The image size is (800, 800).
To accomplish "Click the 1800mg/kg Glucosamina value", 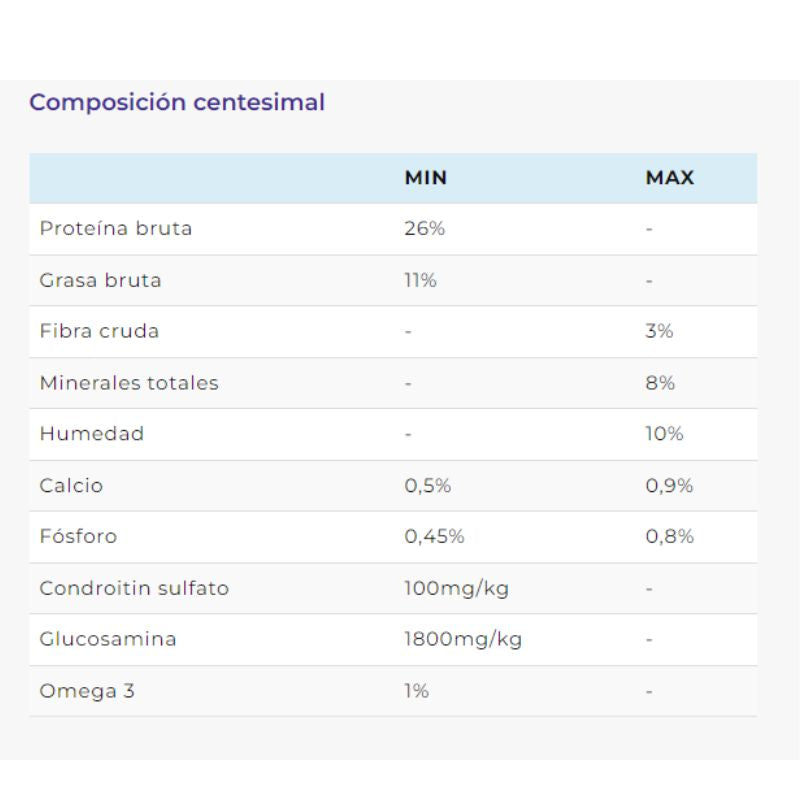I will (x=463, y=639).
